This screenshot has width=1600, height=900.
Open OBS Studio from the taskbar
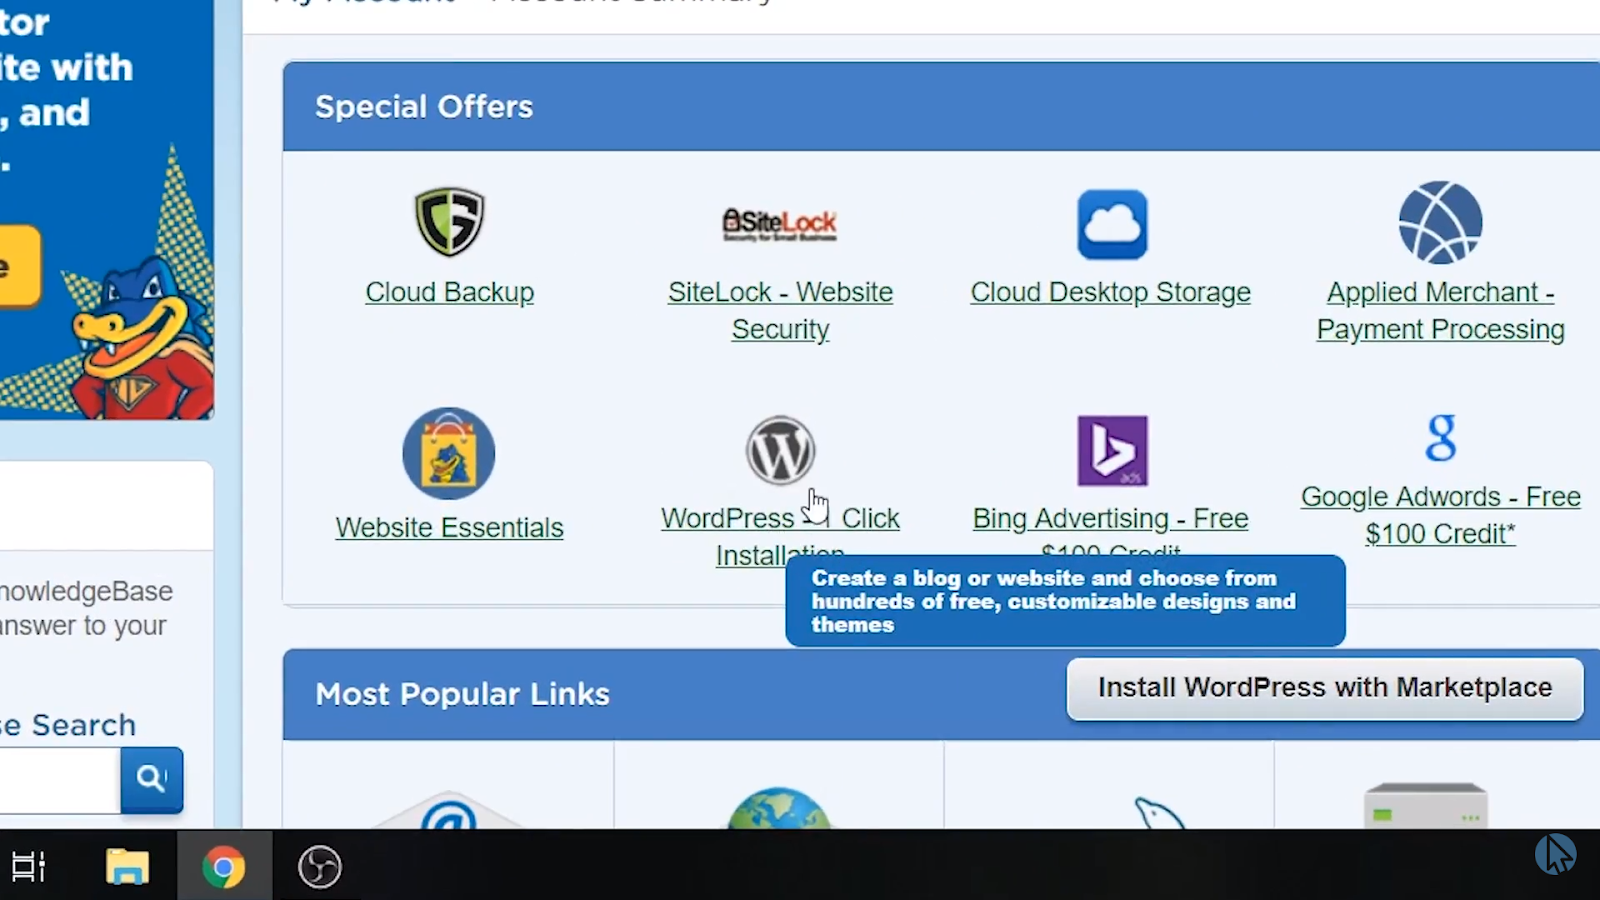pyautogui.click(x=320, y=866)
